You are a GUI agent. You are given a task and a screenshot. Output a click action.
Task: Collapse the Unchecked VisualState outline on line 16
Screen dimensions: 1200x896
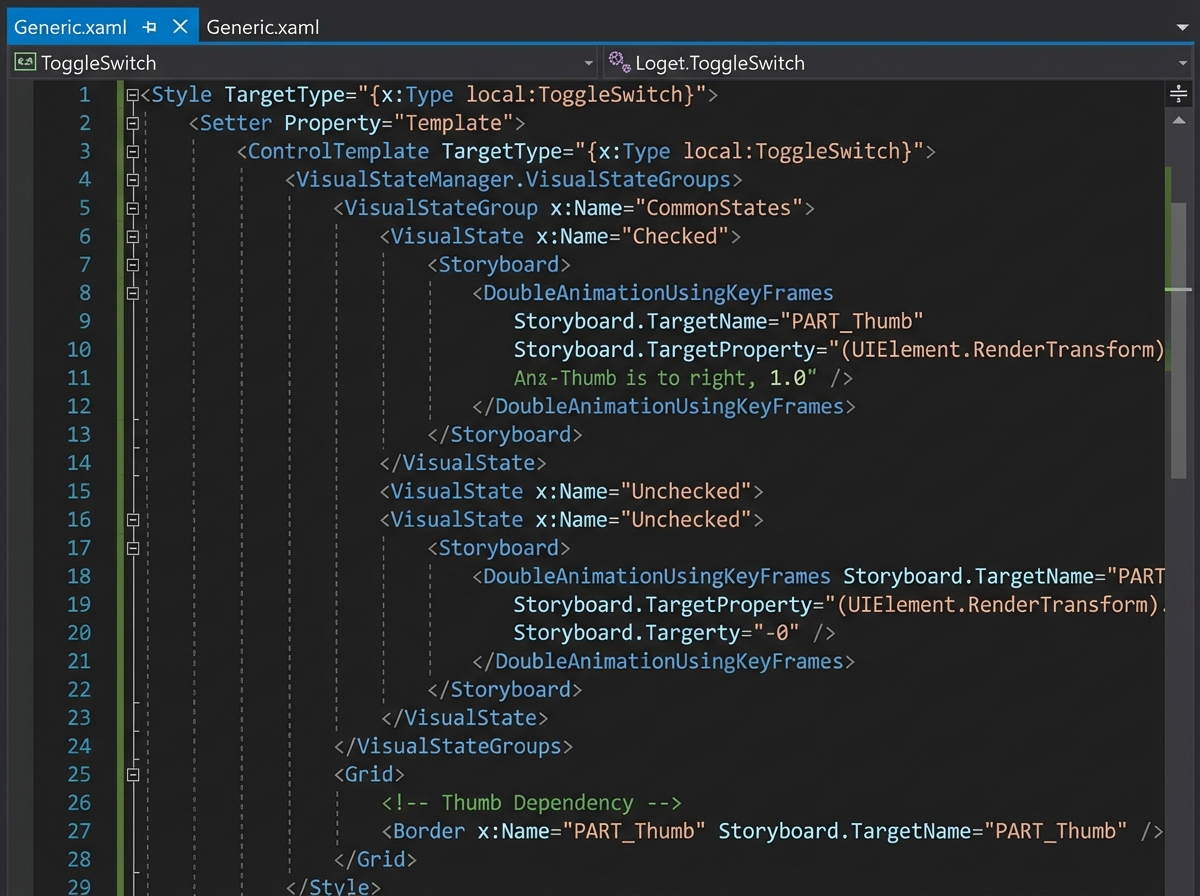coord(131,520)
